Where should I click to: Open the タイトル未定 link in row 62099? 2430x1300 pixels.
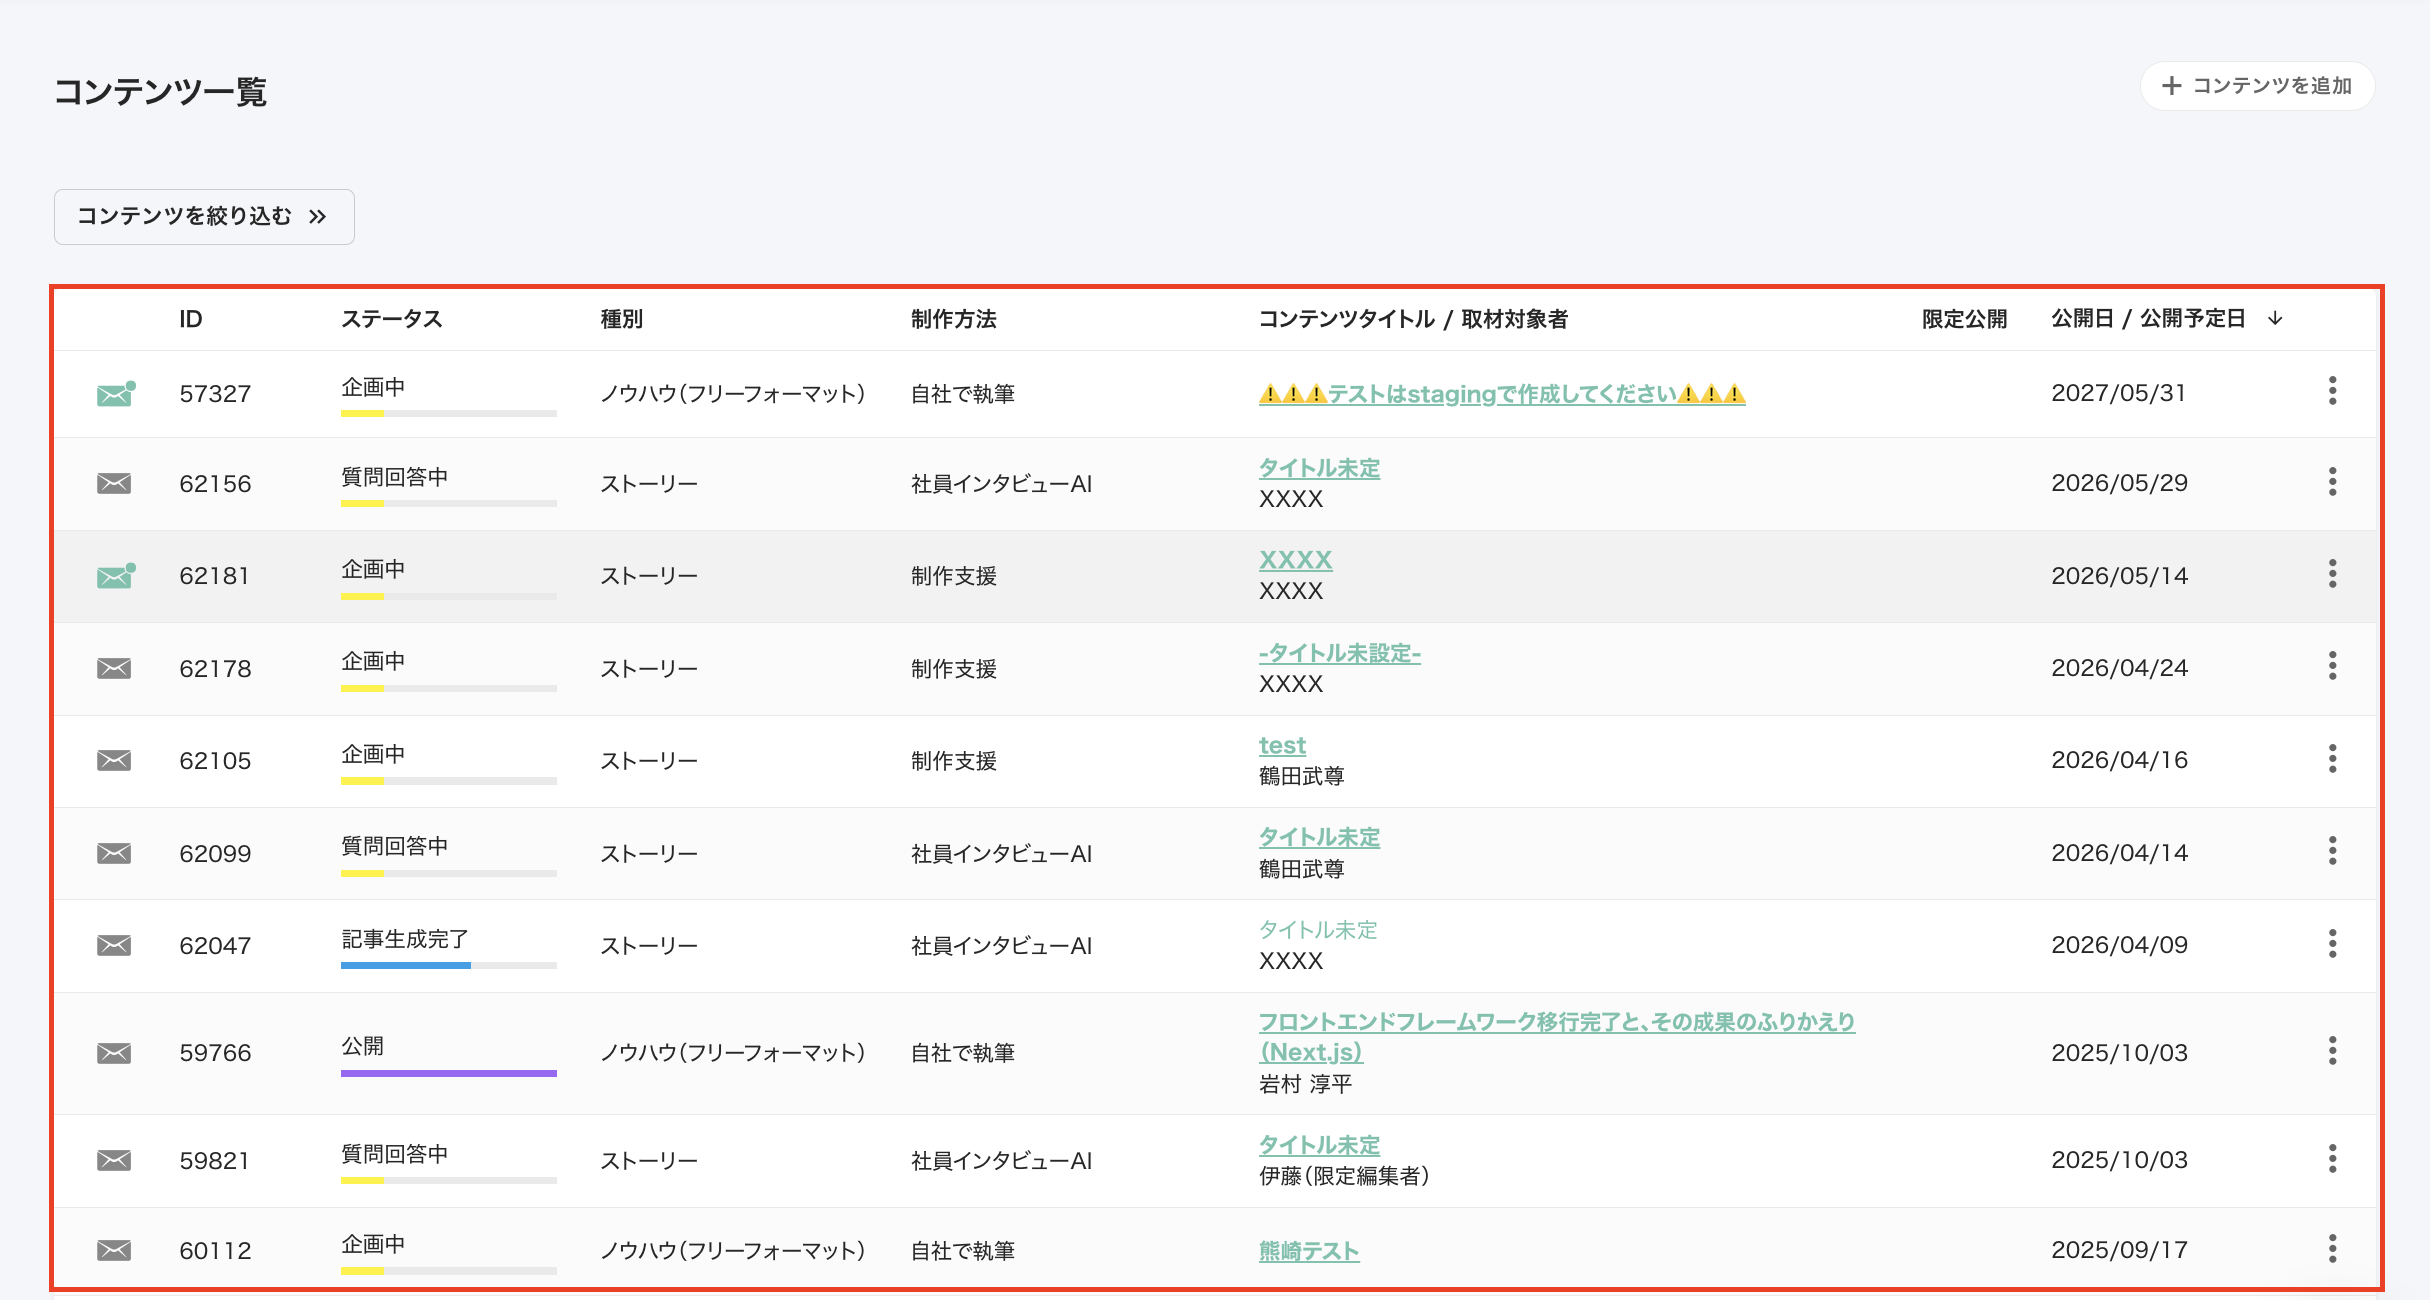[x=1319, y=837]
